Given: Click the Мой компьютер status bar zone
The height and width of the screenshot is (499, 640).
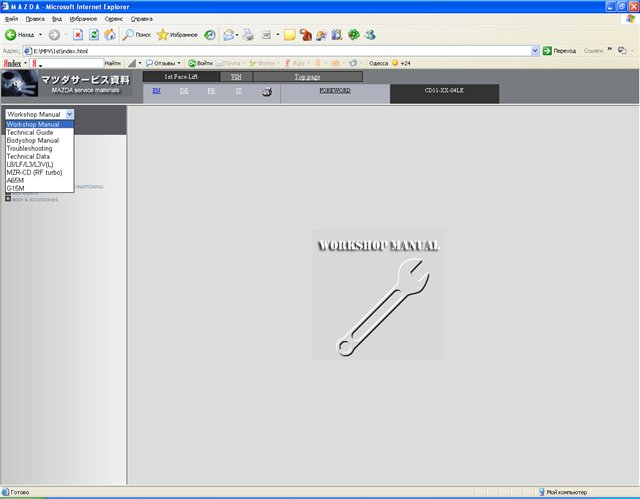Looking at the screenshot, I should pyautogui.click(x=563, y=492).
